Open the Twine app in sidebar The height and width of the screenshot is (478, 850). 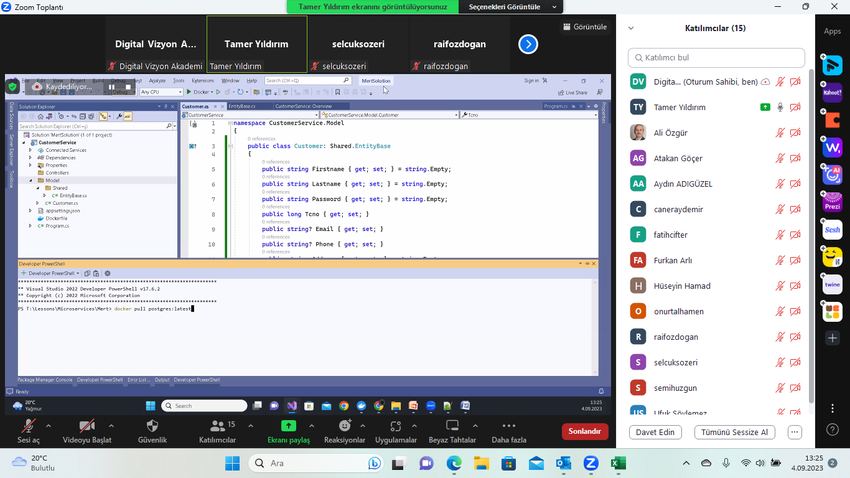(x=832, y=285)
